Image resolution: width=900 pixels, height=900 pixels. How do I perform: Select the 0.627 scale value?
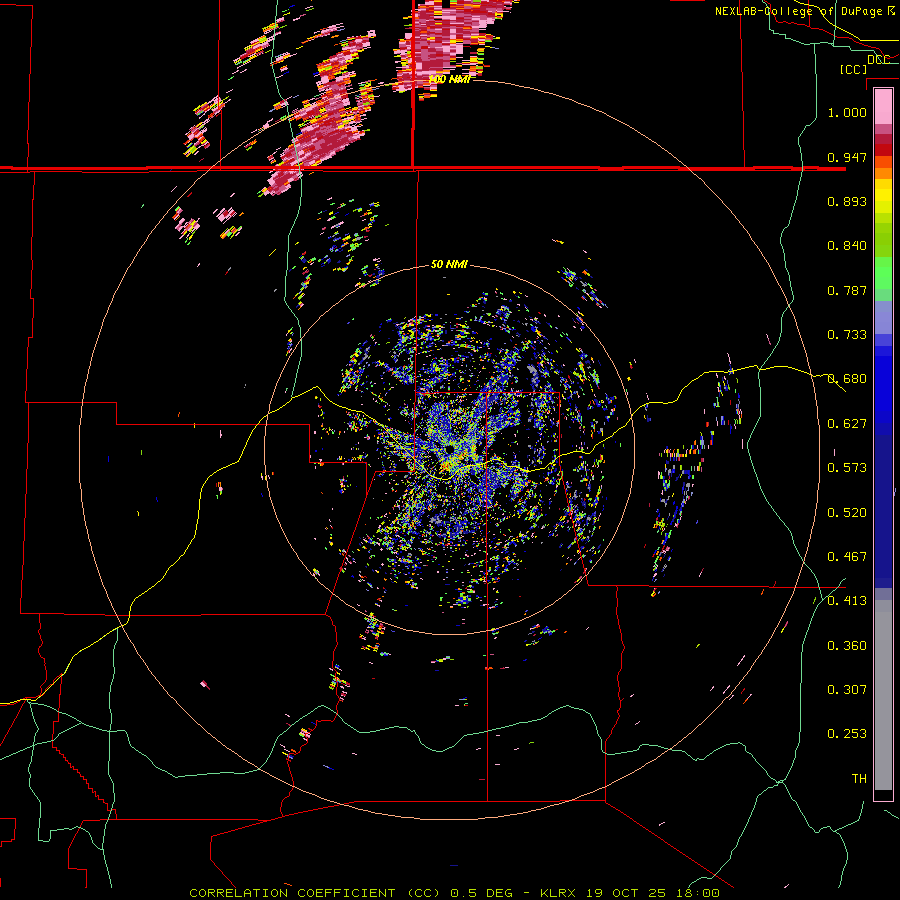(x=847, y=424)
